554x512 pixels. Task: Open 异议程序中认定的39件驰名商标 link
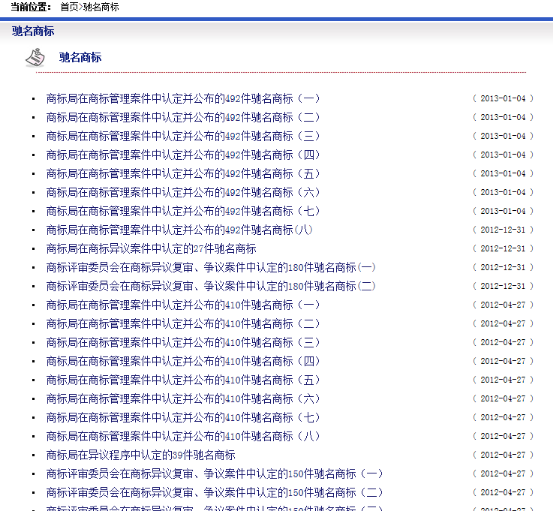click(141, 455)
